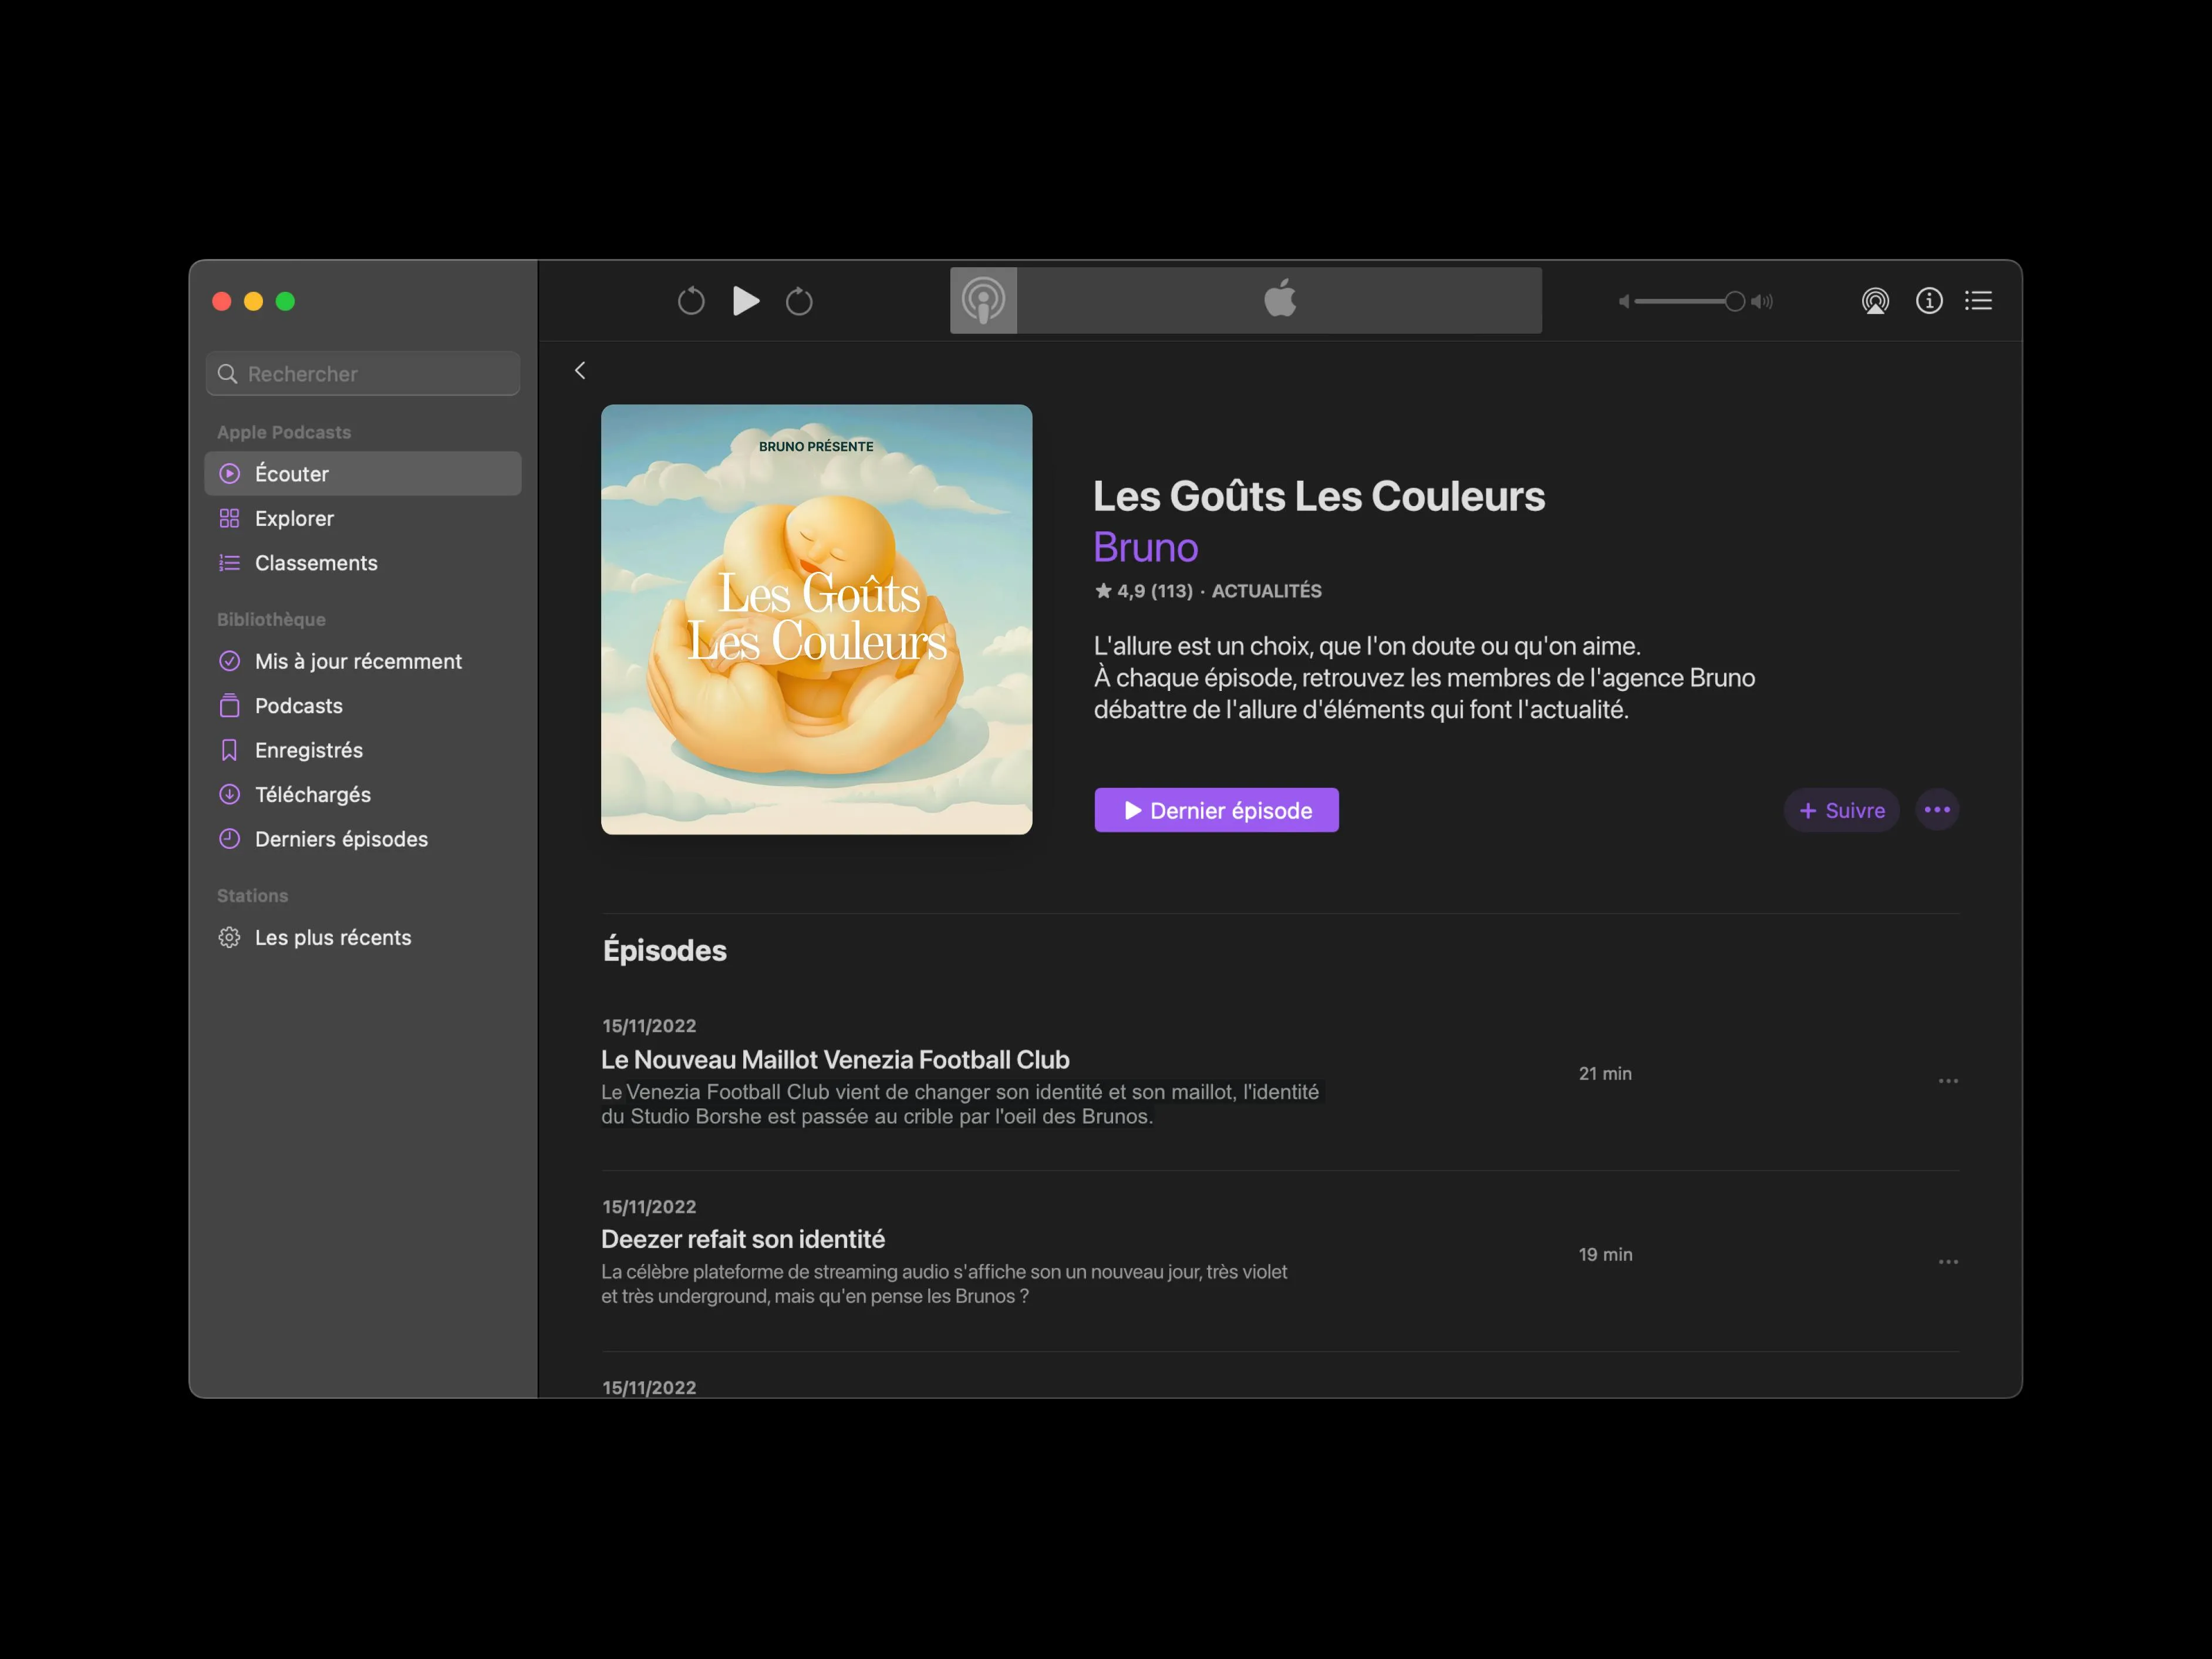Click the skip forward playback icon
Screen dimensions: 2212x1659
(799, 301)
